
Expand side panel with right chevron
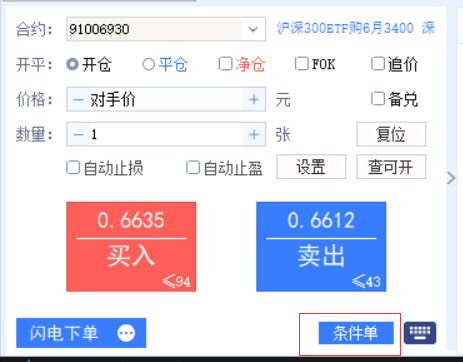(x=451, y=178)
